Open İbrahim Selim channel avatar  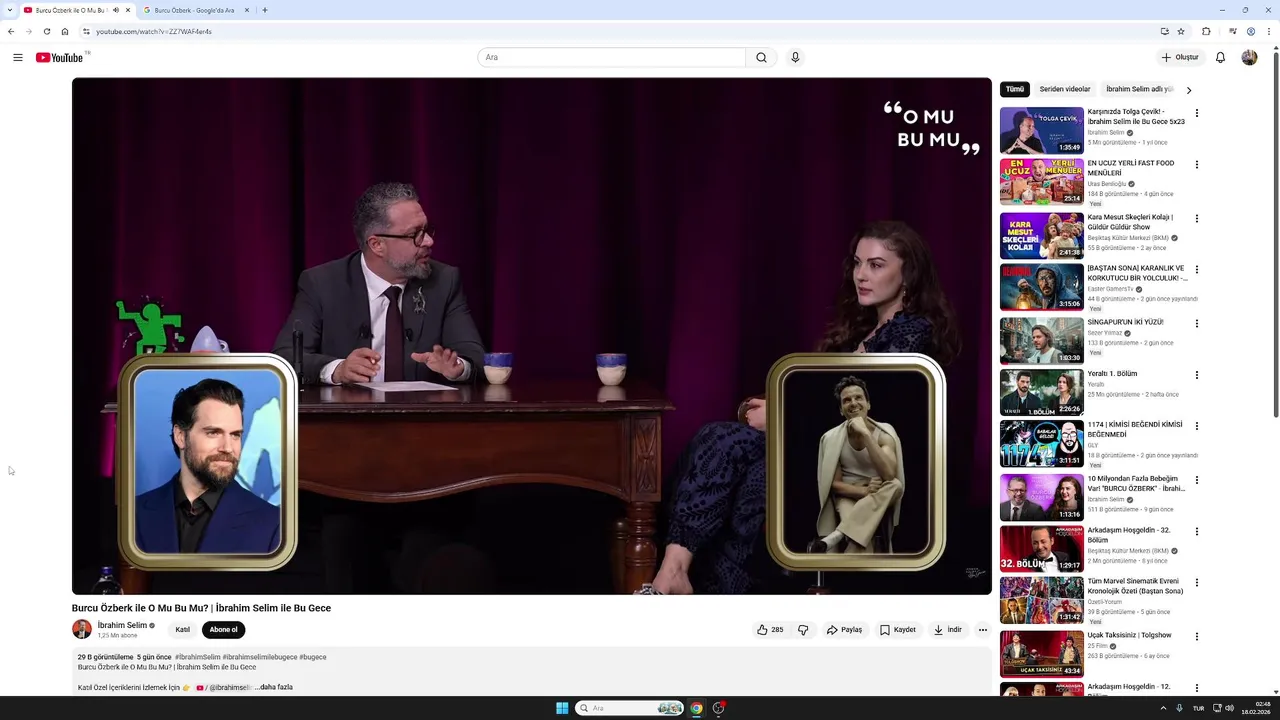[82, 629]
